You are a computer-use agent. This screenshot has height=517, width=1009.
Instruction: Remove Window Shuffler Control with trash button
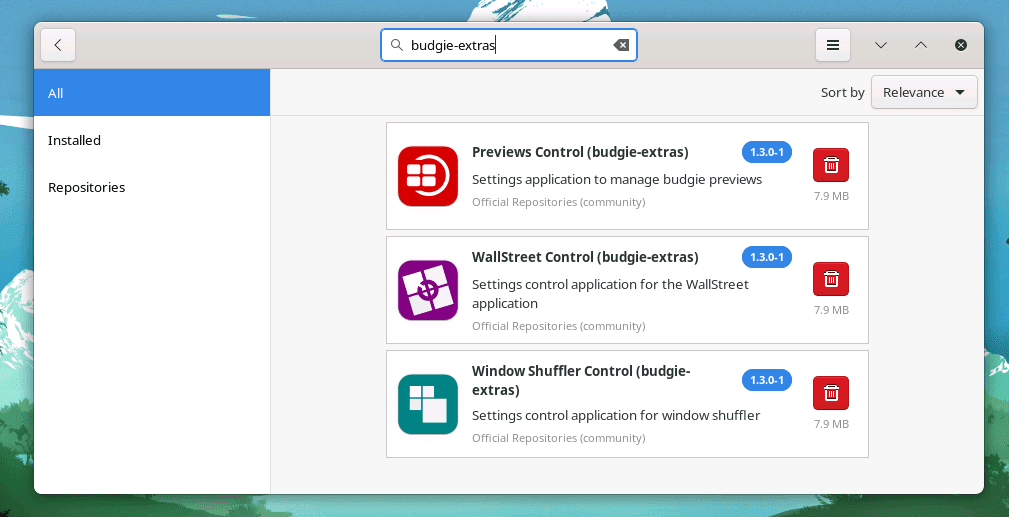831,393
